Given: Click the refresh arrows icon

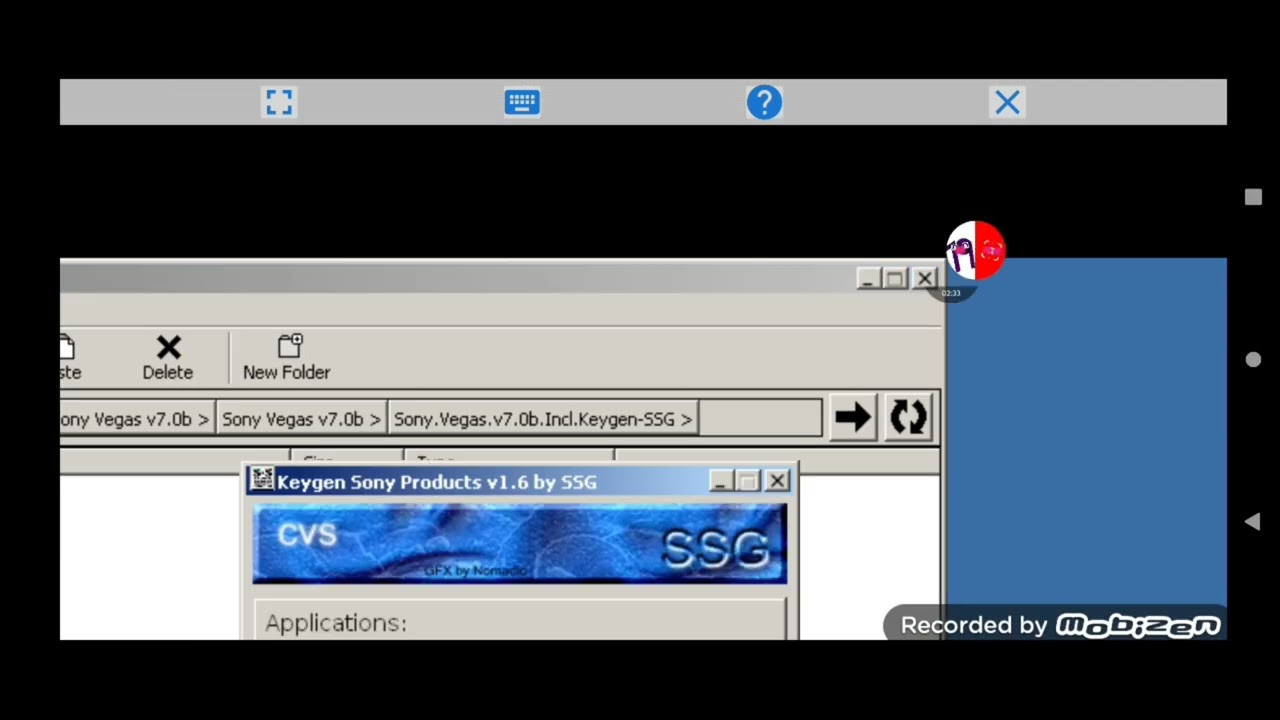Looking at the screenshot, I should 908,418.
